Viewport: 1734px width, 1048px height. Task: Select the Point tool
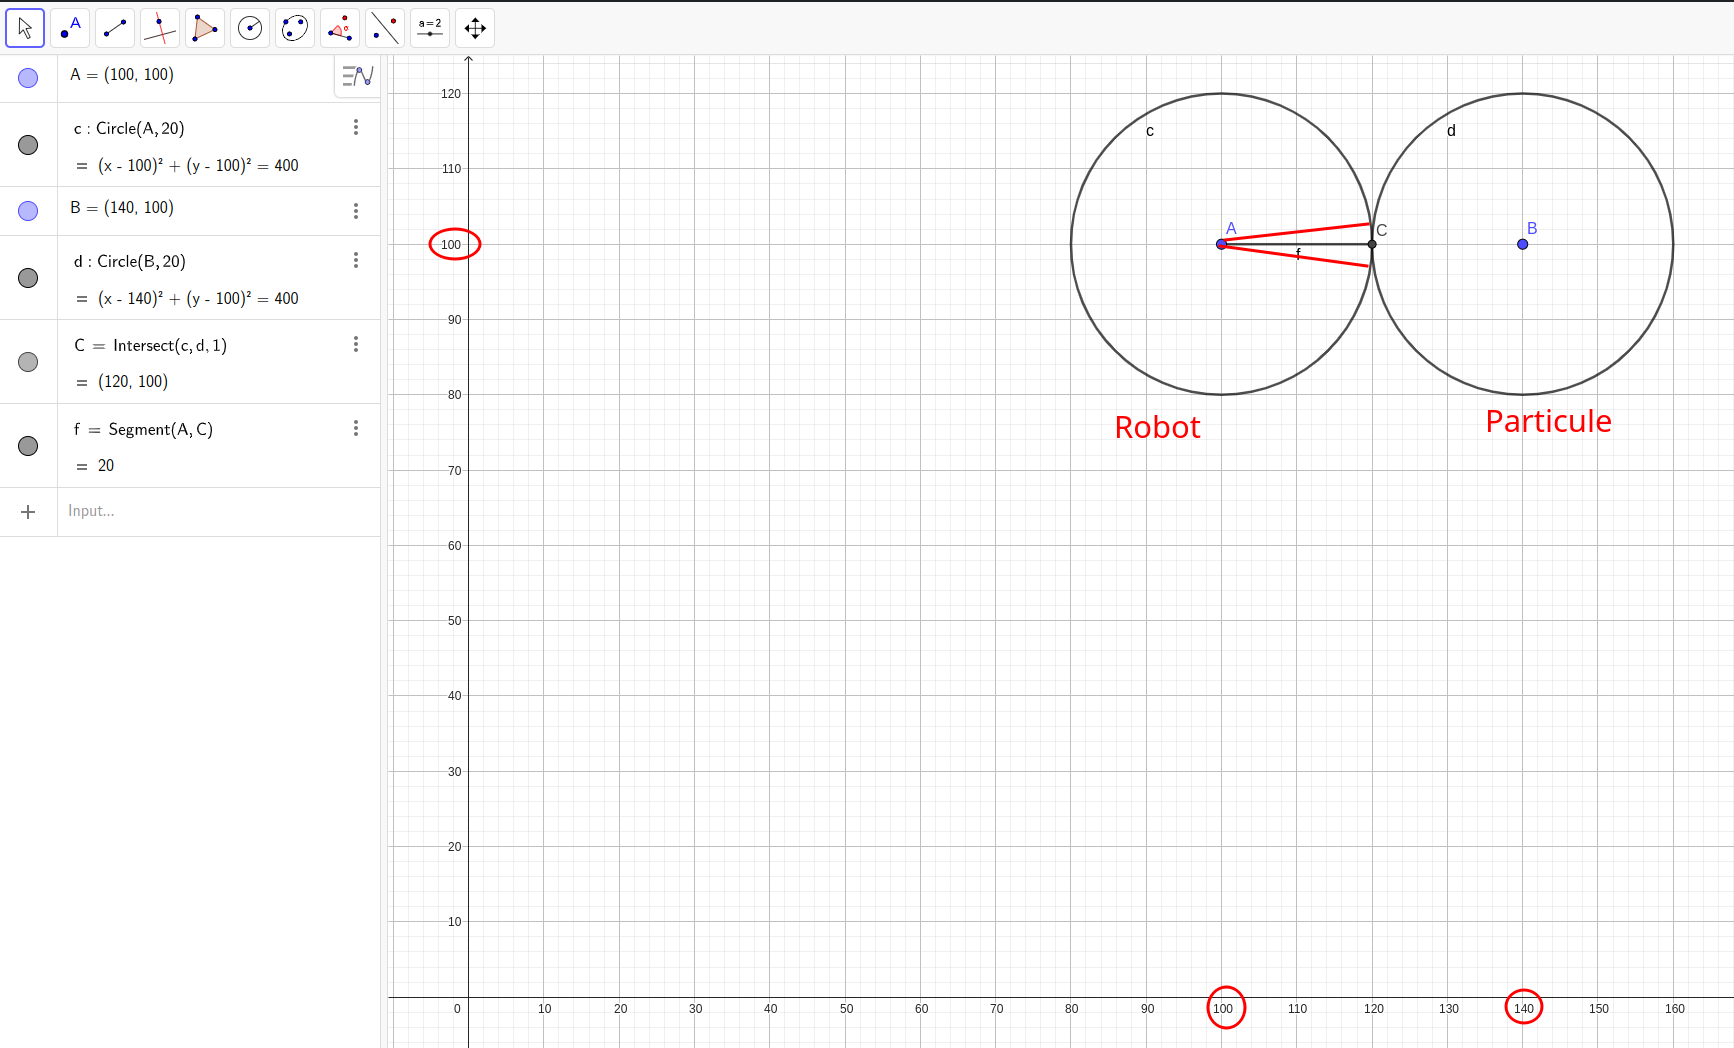(70, 28)
